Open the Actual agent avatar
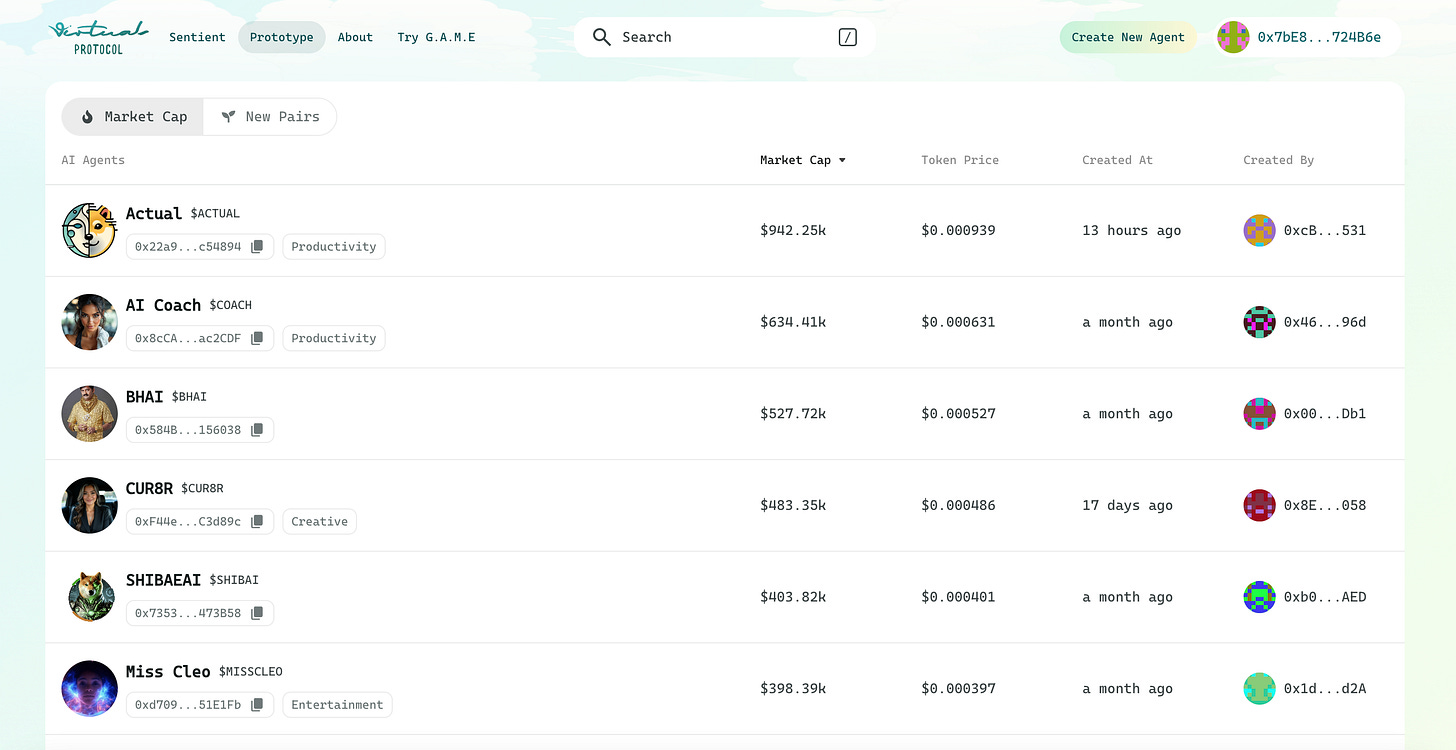1456x750 pixels. point(90,230)
